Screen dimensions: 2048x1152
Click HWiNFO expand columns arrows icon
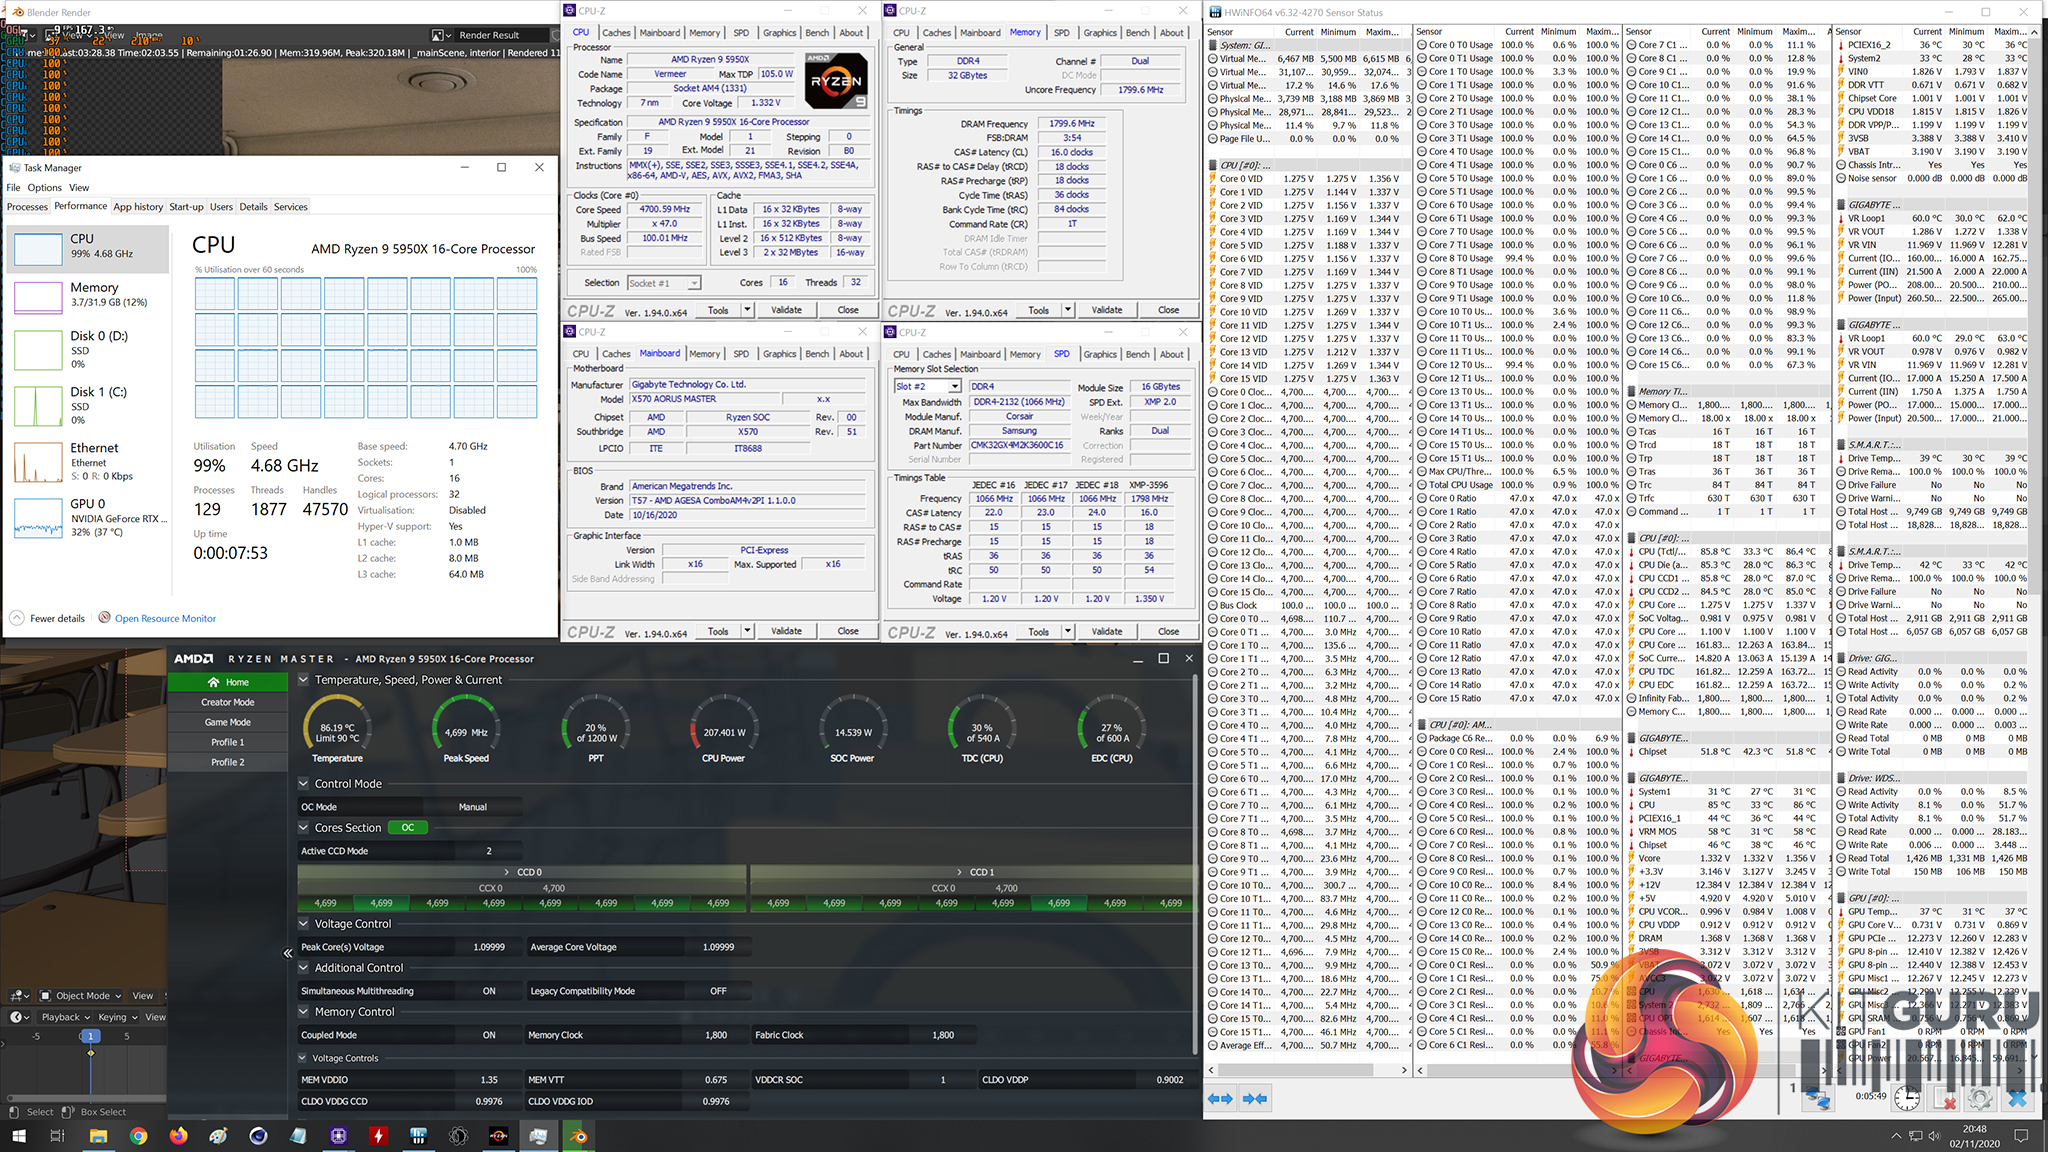point(1220,1098)
